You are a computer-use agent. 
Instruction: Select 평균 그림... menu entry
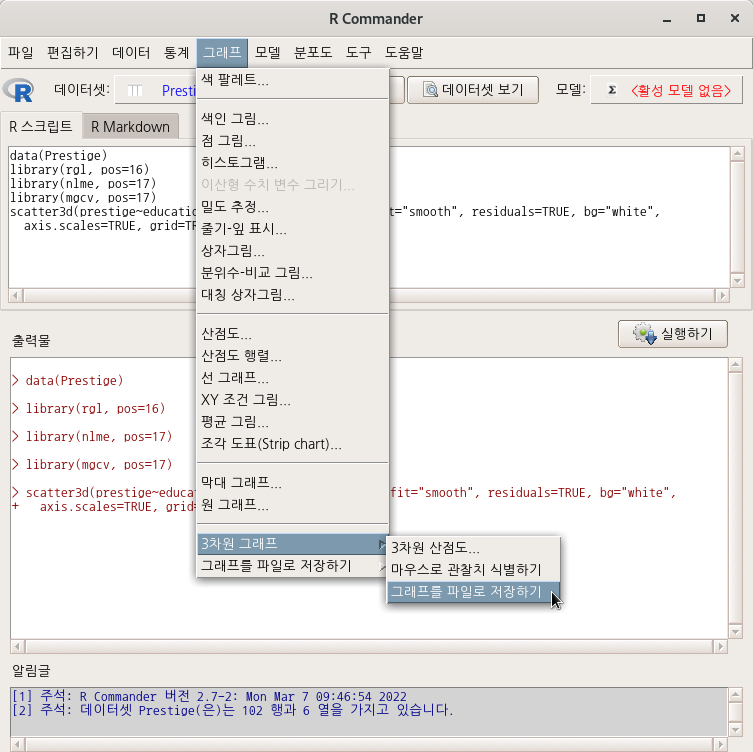(292, 422)
